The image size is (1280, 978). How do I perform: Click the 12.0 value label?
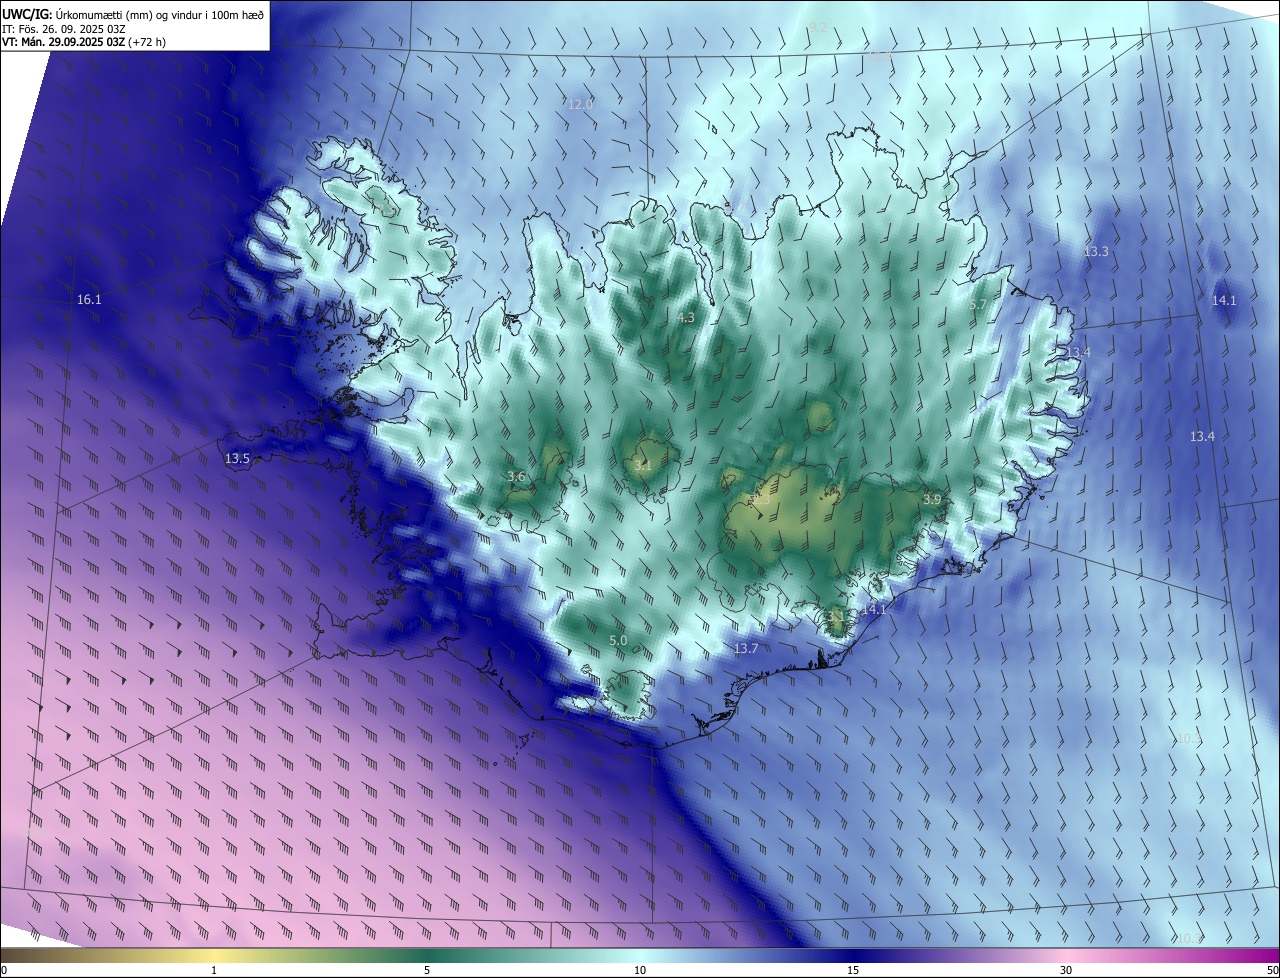[580, 104]
